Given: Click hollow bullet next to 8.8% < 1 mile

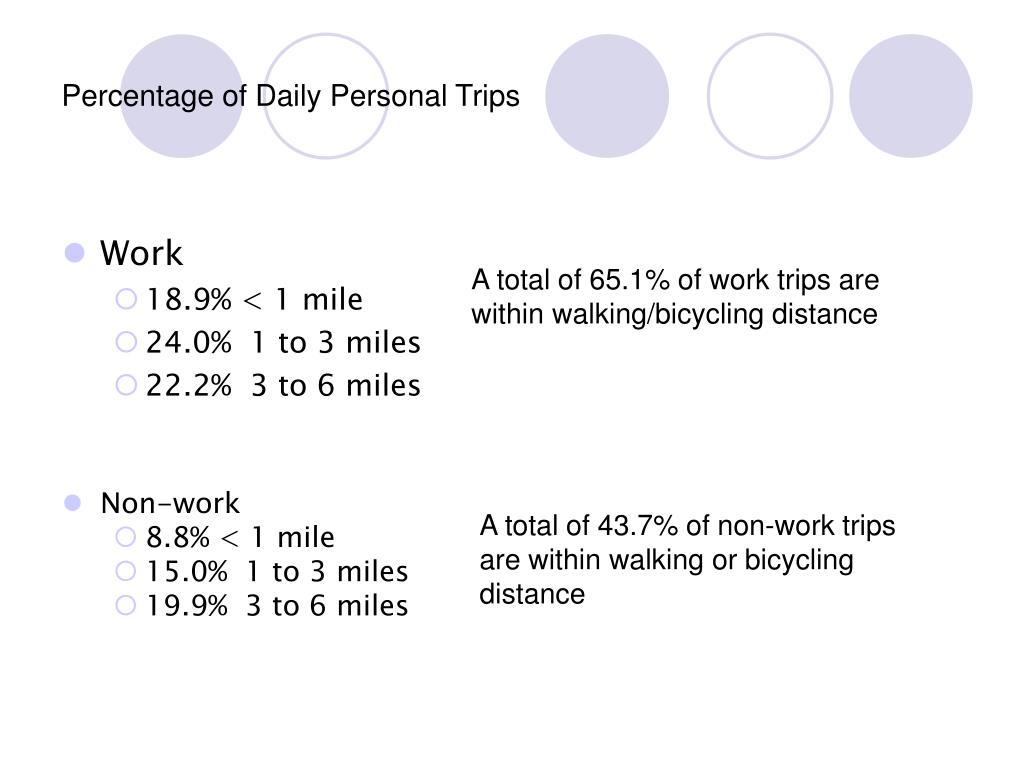Looking at the screenshot, I should pos(125,537).
